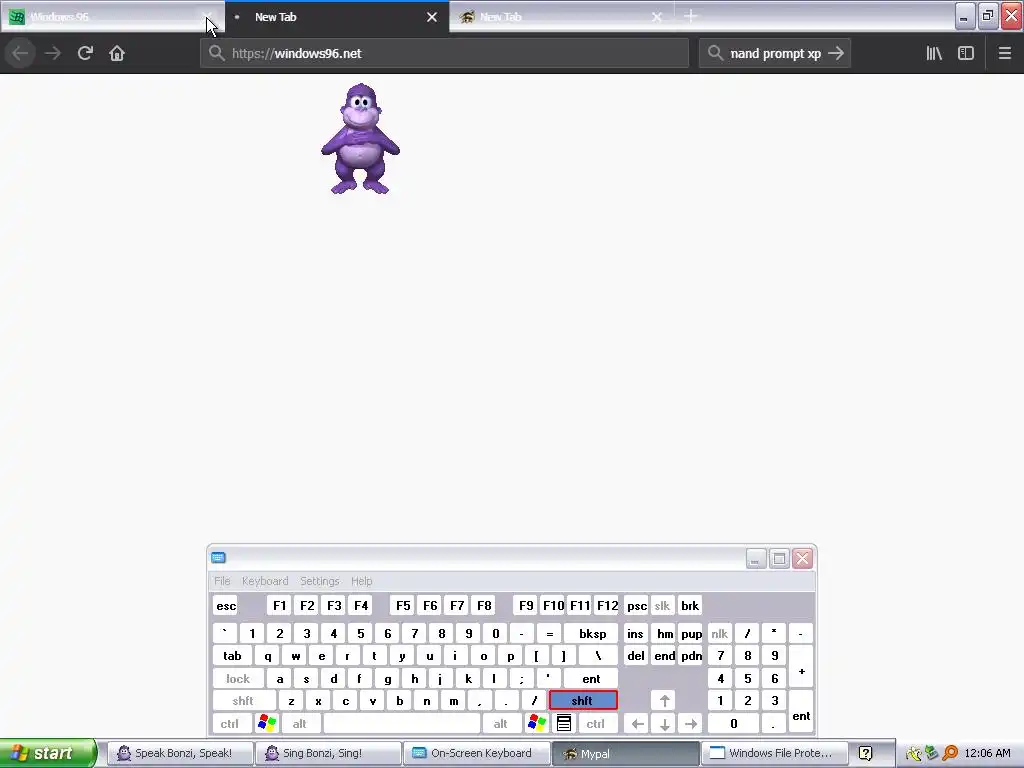Screen dimensions: 1024x768
Task: Click the On-Screen Keyboard title bar icon
Action: [218, 557]
